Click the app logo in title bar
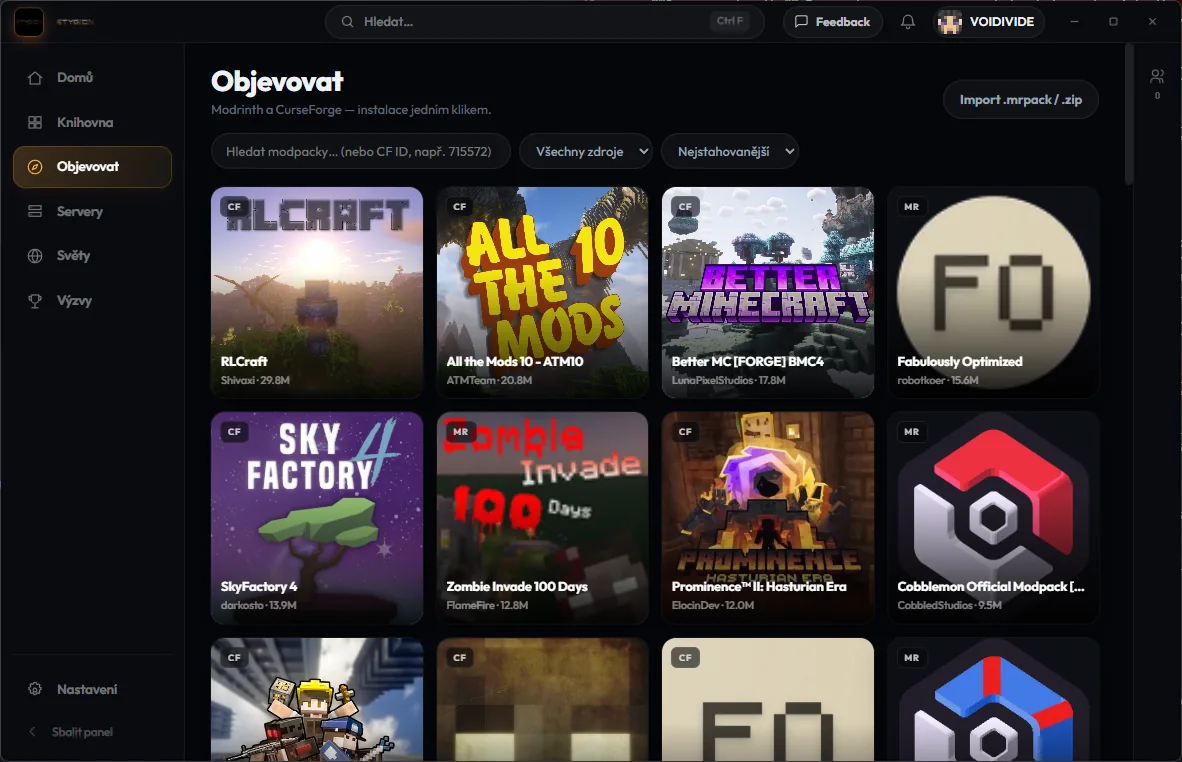The height and width of the screenshot is (762, 1182). pyautogui.click(x=29, y=22)
